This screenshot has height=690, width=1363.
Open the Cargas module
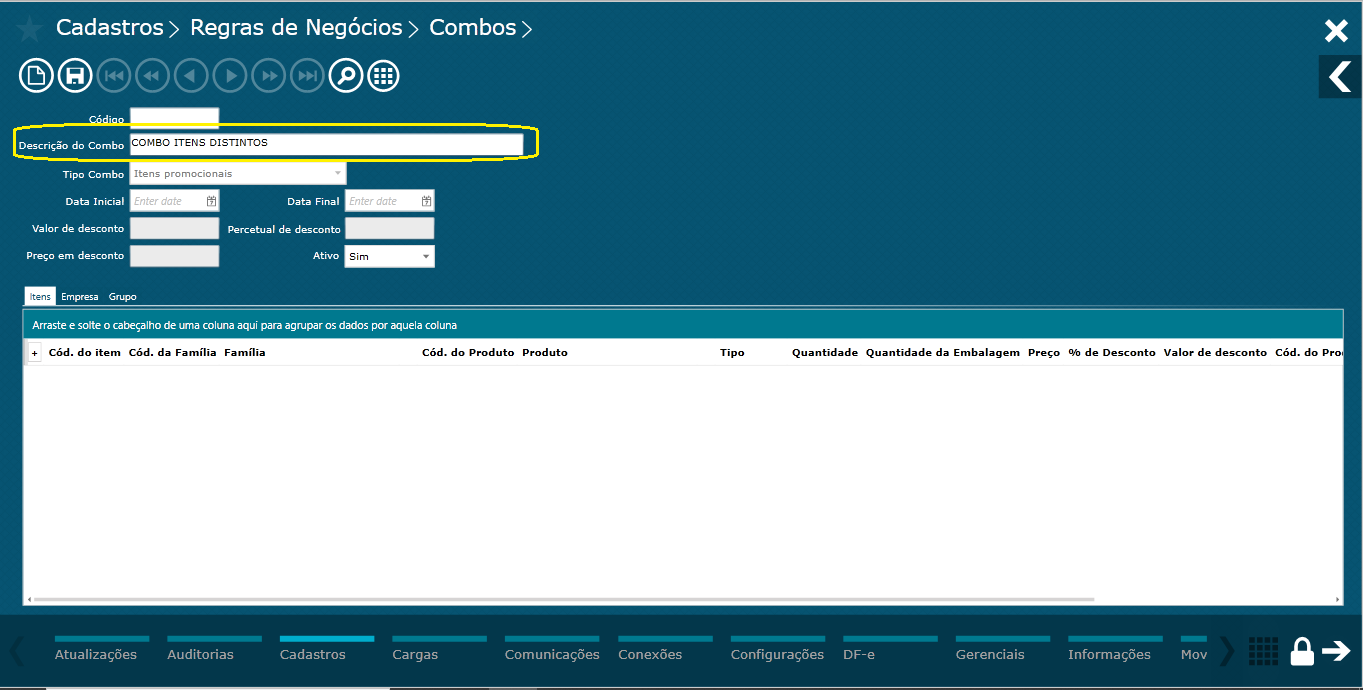pyautogui.click(x=415, y=654)
